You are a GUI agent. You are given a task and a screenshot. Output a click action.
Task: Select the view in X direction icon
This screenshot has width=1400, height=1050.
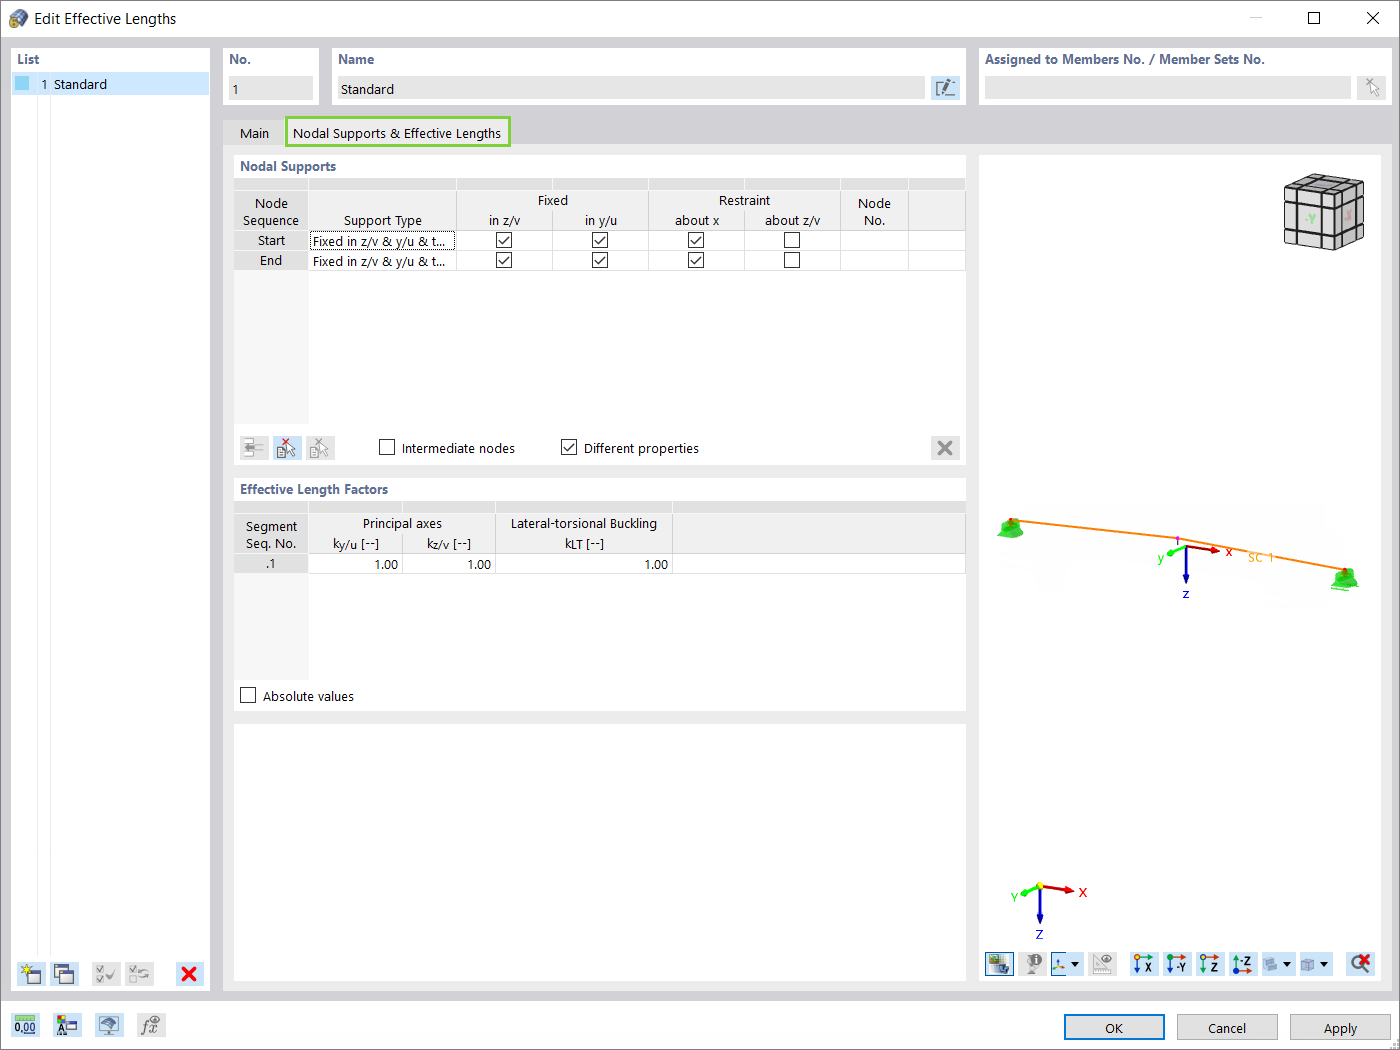[1143, 963]
